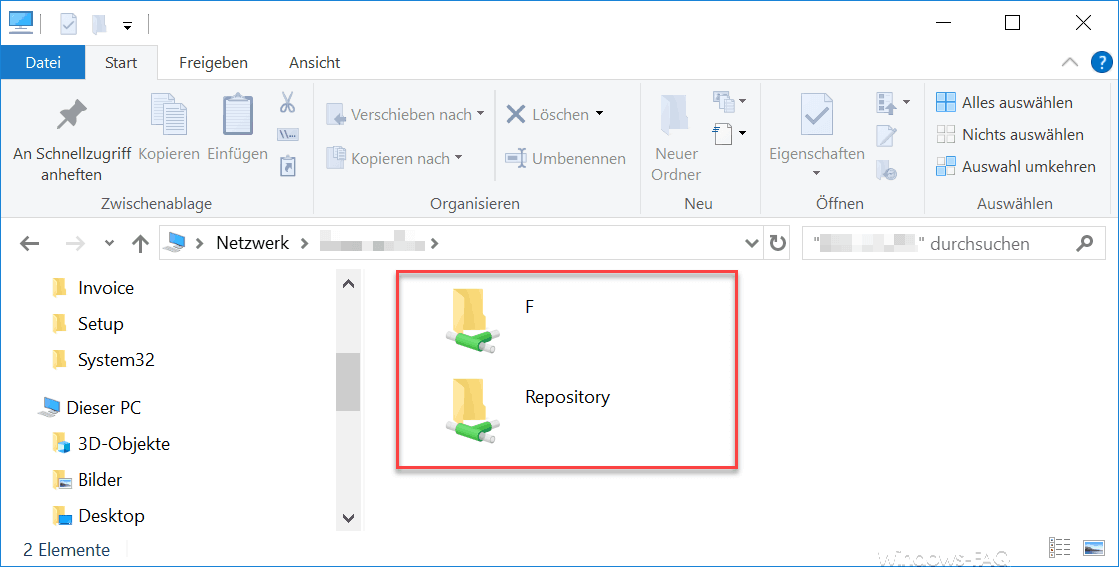
Task: Open the Ansicht ribbon tab
Action: [x=314, y=62]
